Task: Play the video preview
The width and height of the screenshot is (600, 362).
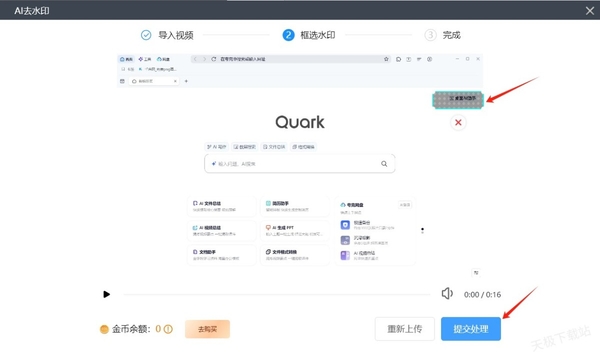Action: 106,294
